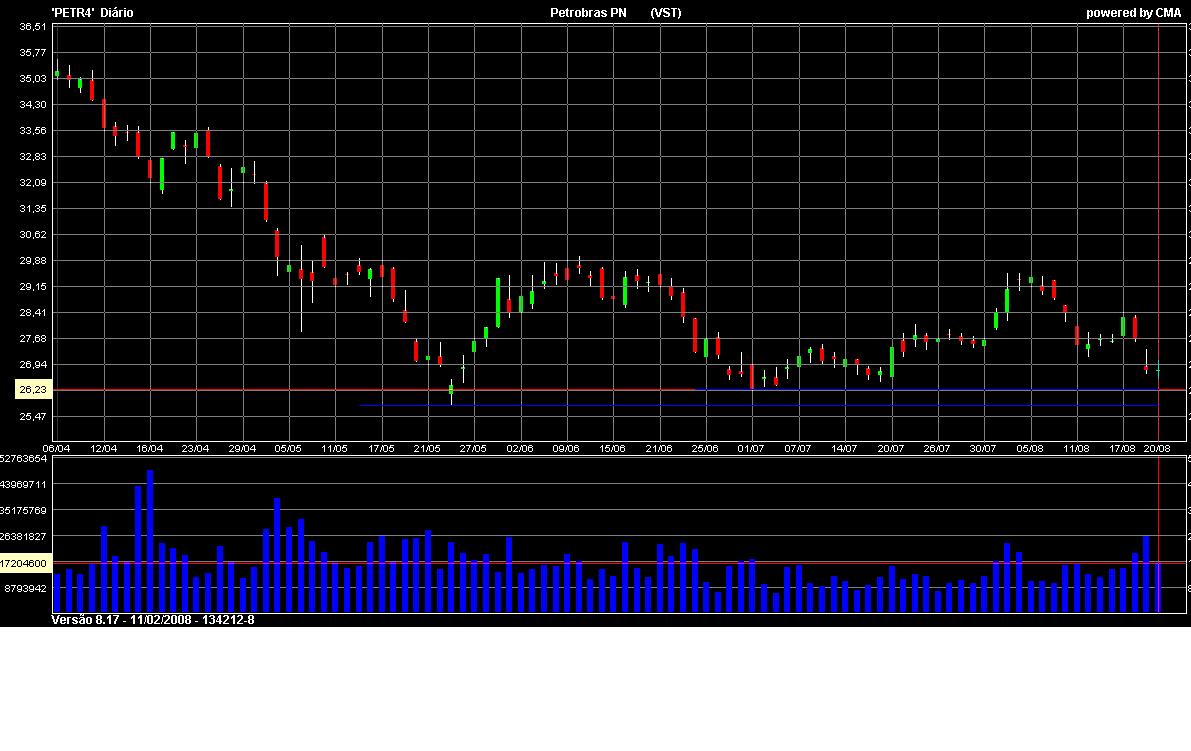The image size is (1191, 751).
Task: Choose the 21/05 date marker
Action: [x=427, y=449]
